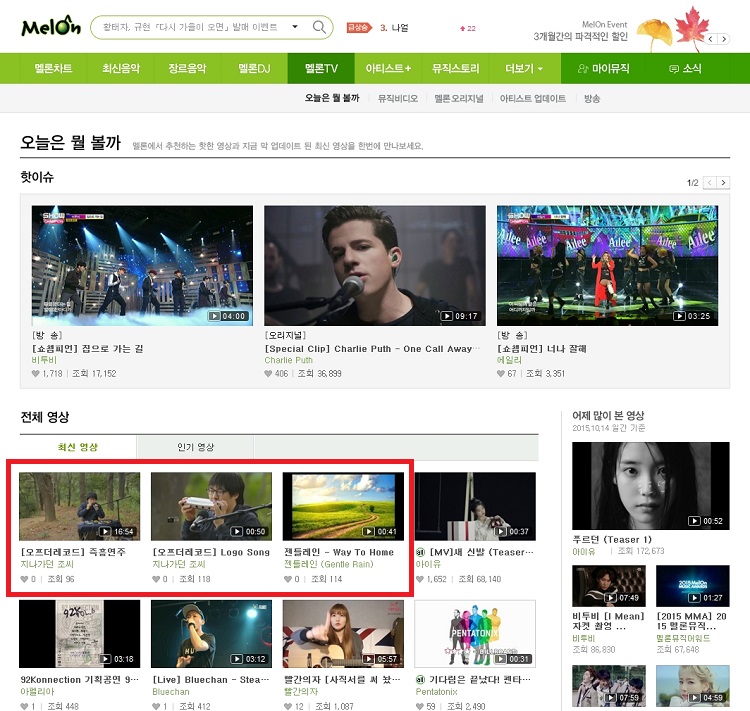
Task: Open the MelOn Event discount banner
Action: 580,31
